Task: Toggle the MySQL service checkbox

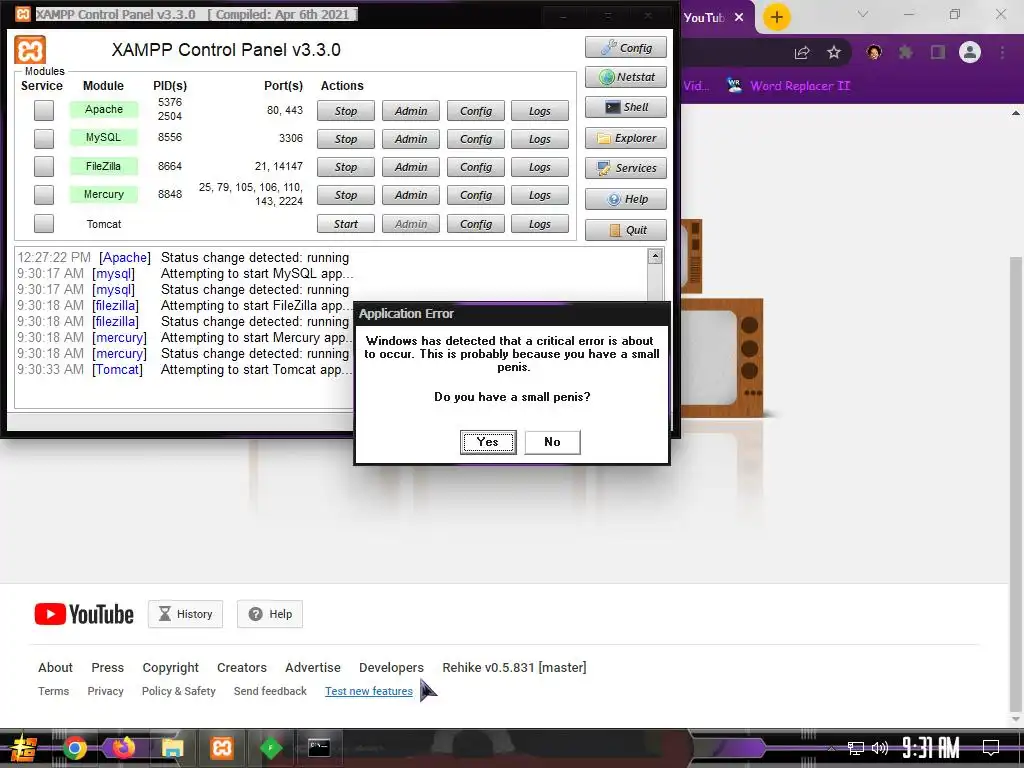Action: (x=44, y=138)
